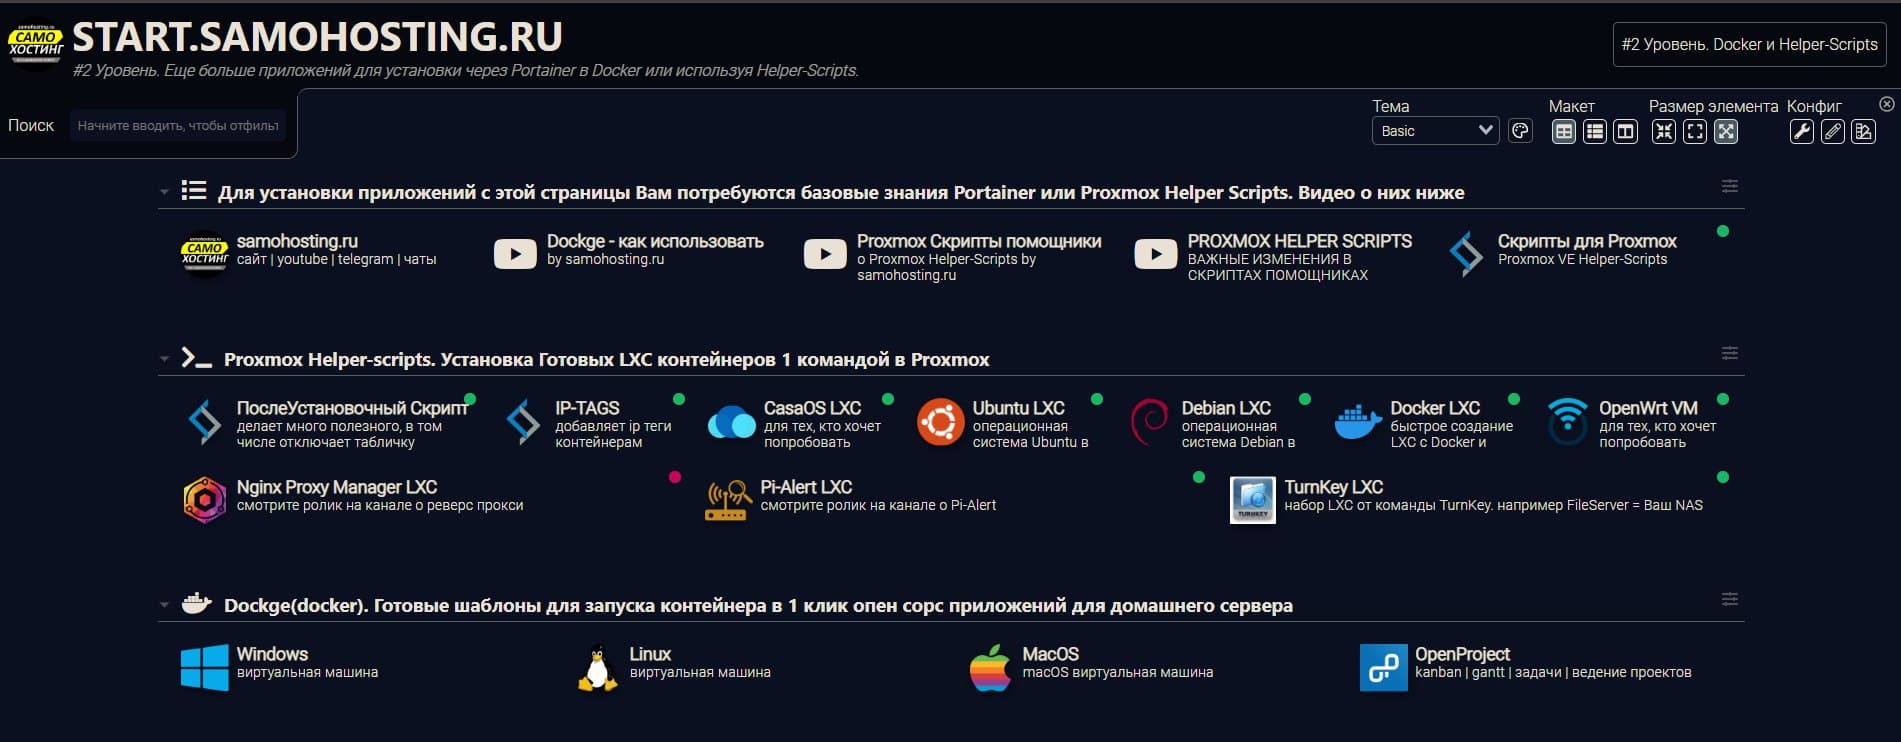Click the Скрипты для Proxmox icon
Screen dimensions: 1901x742
pos(1466,254)
